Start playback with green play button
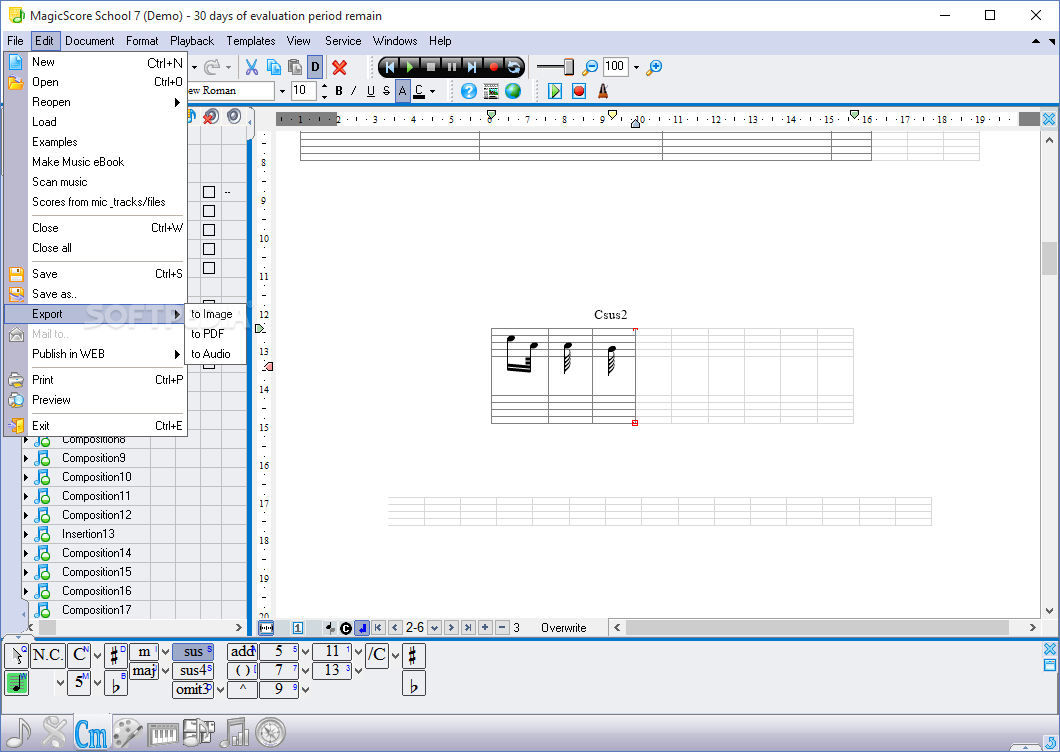The width and height of the screenshot is (1060, 752). 410,67
